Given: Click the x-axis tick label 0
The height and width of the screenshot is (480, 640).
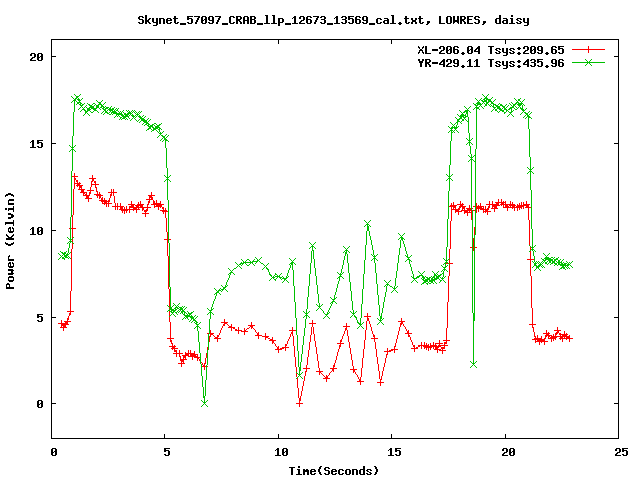Looking at the screenshot, I should [54, 452].
